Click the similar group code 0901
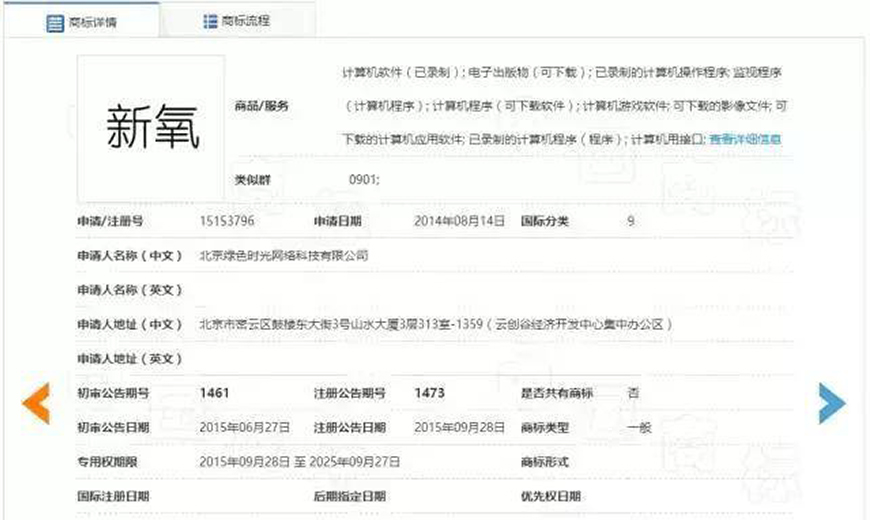The height and width of the screenshot is (520, 870). coord(363,180)
